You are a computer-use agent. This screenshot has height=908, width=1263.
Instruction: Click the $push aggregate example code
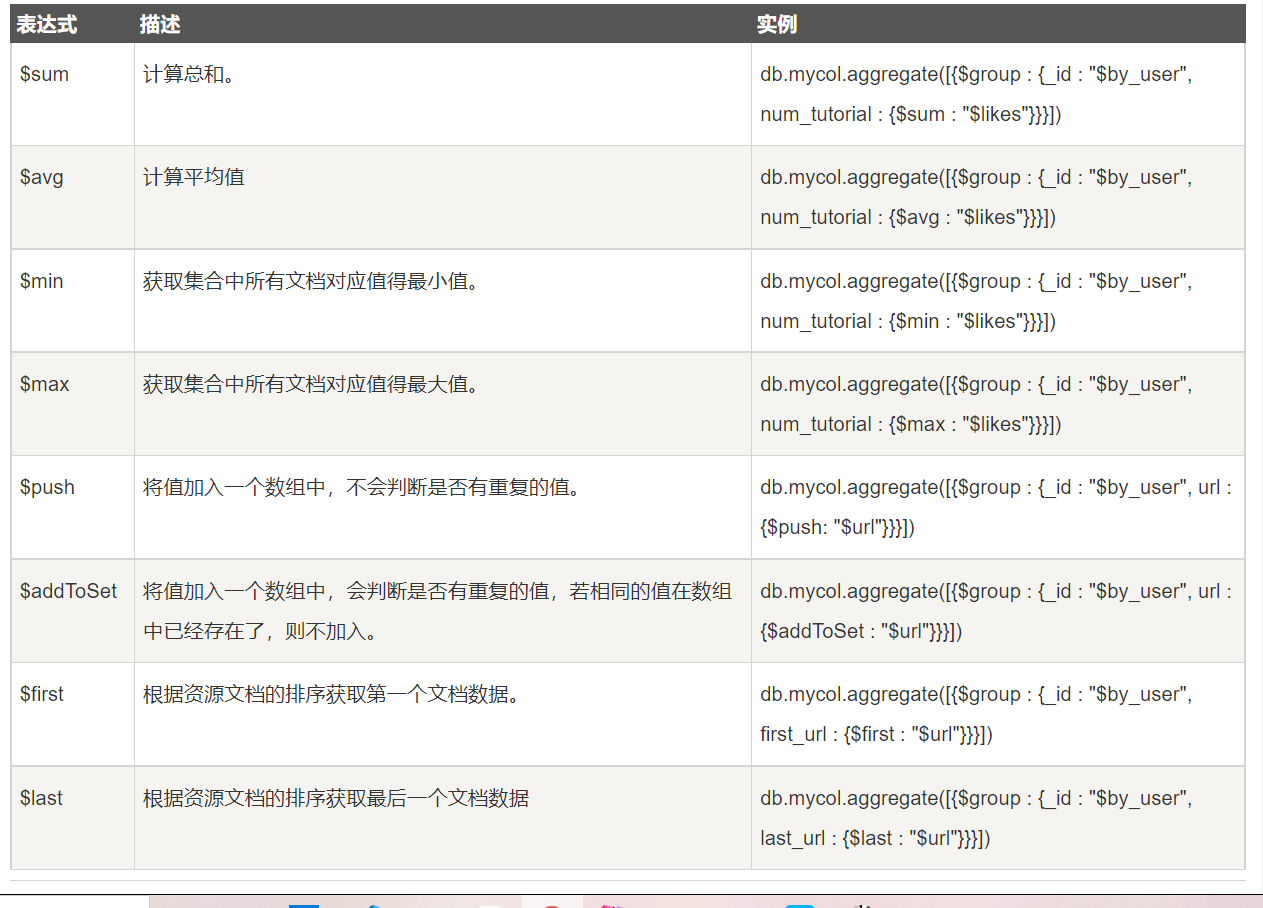tap(996, 507)
